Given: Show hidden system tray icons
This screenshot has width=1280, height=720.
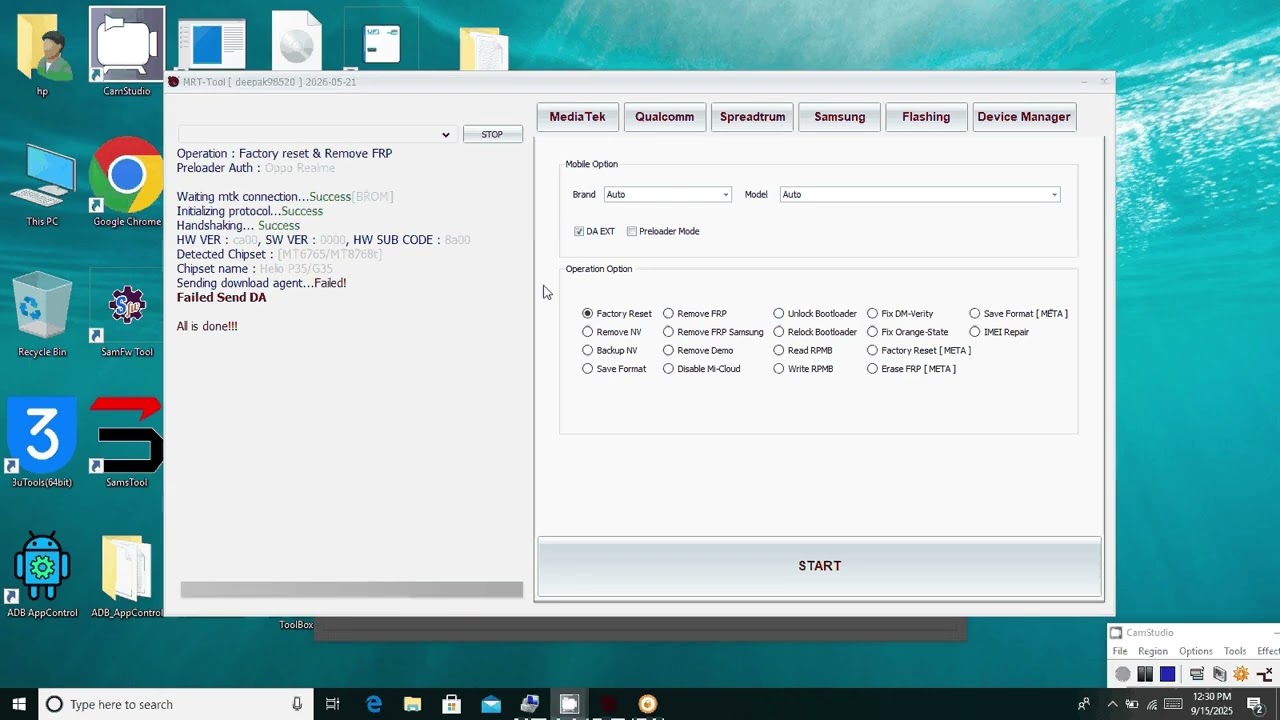Looking at the screenshot, I should click(1112, 704).
